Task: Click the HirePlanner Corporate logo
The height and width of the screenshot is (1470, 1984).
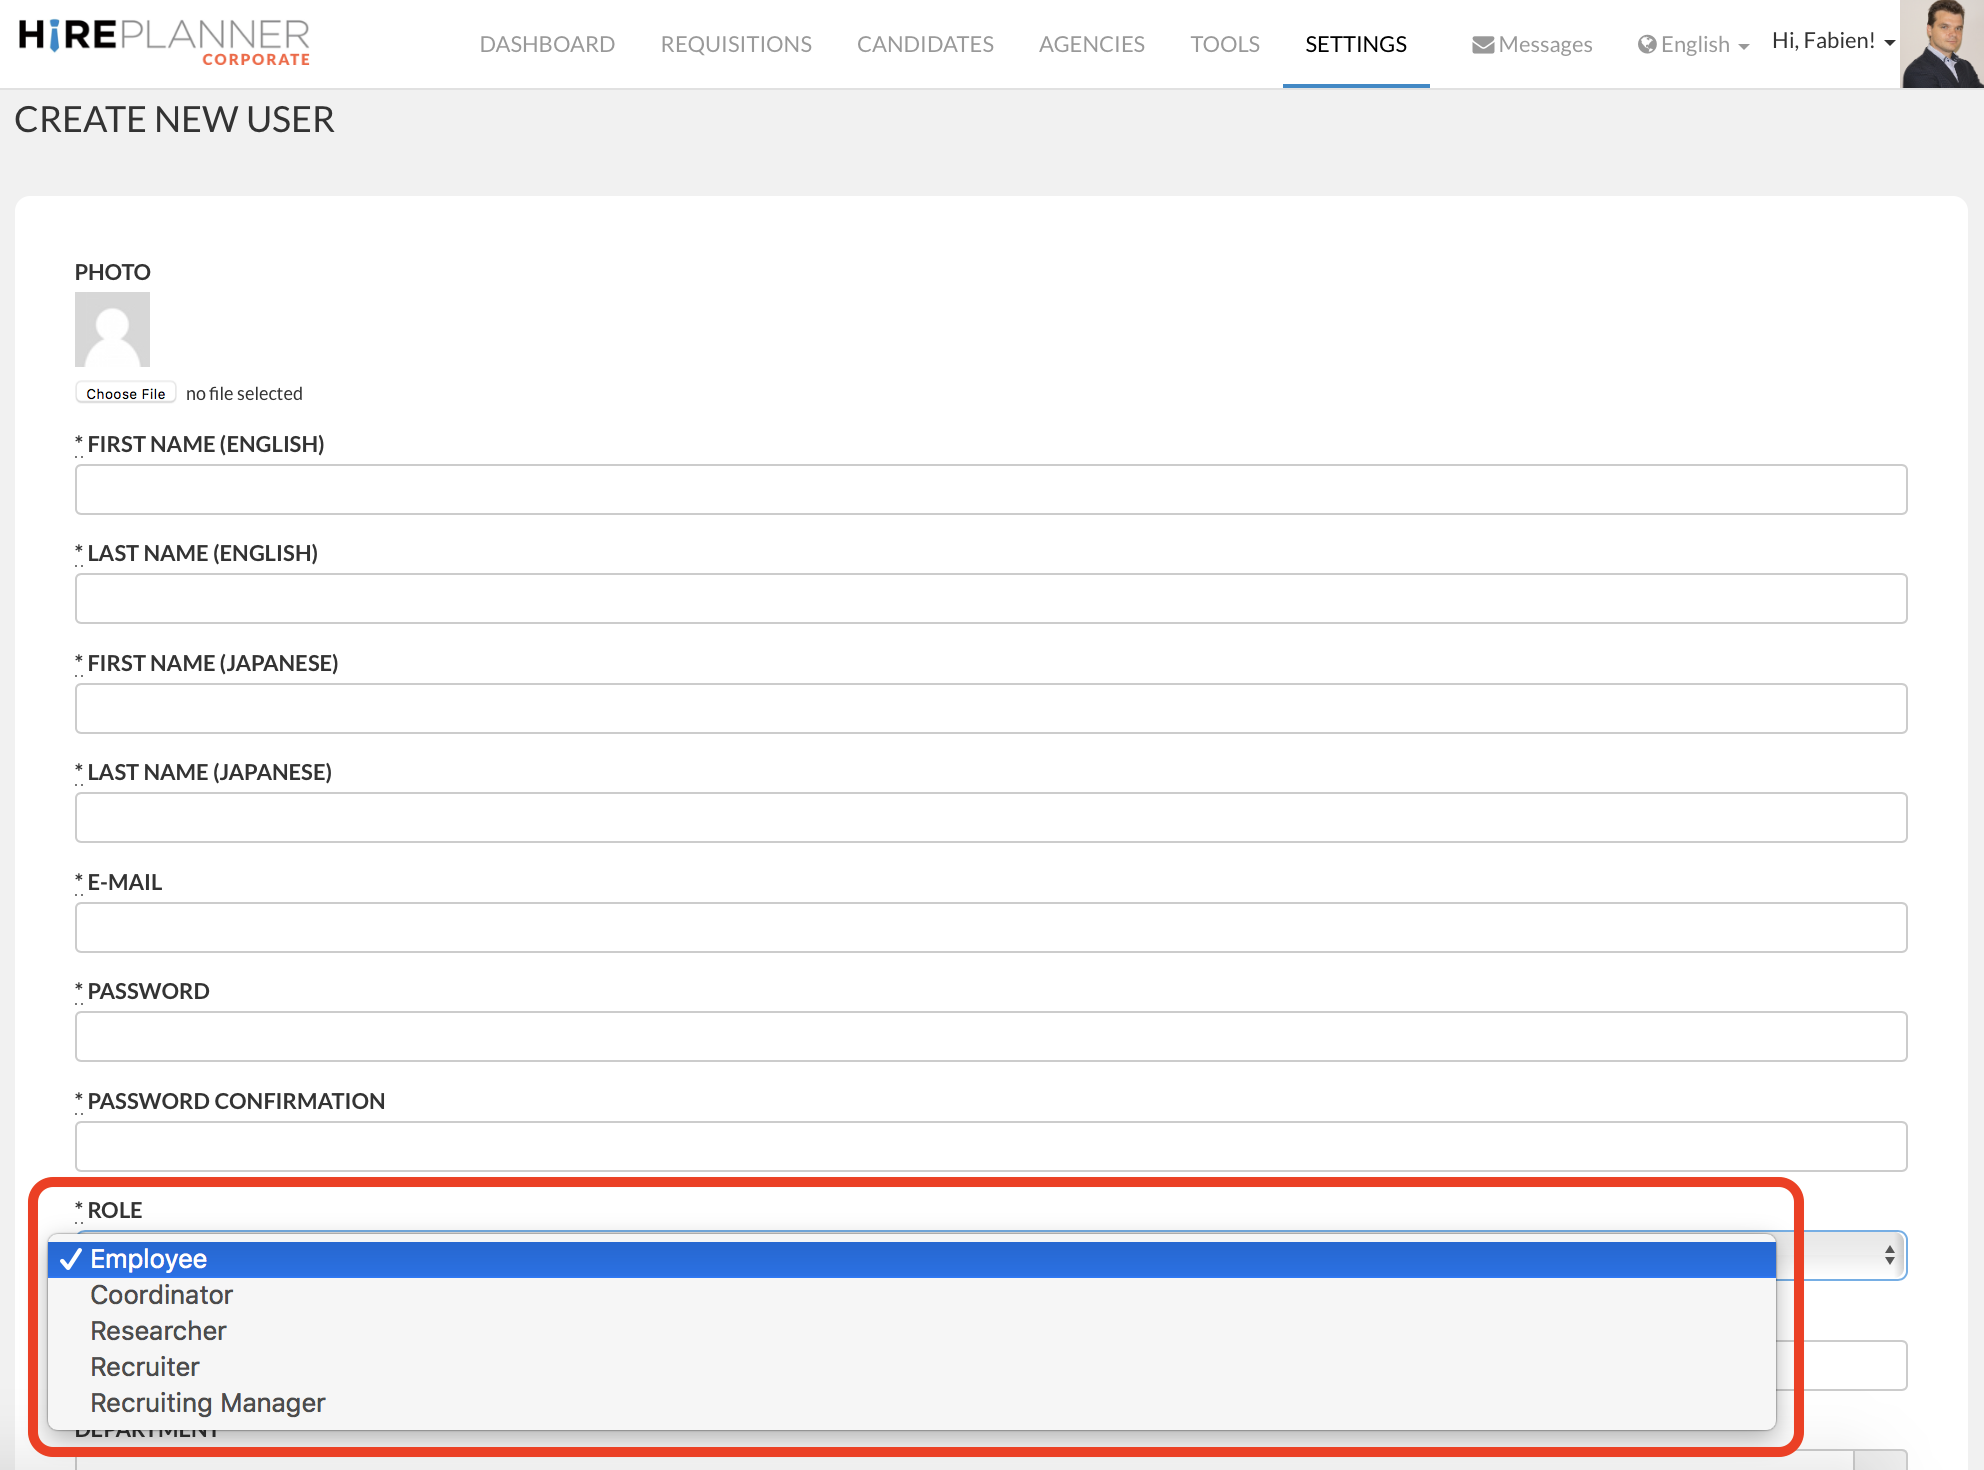Action: 165,42
